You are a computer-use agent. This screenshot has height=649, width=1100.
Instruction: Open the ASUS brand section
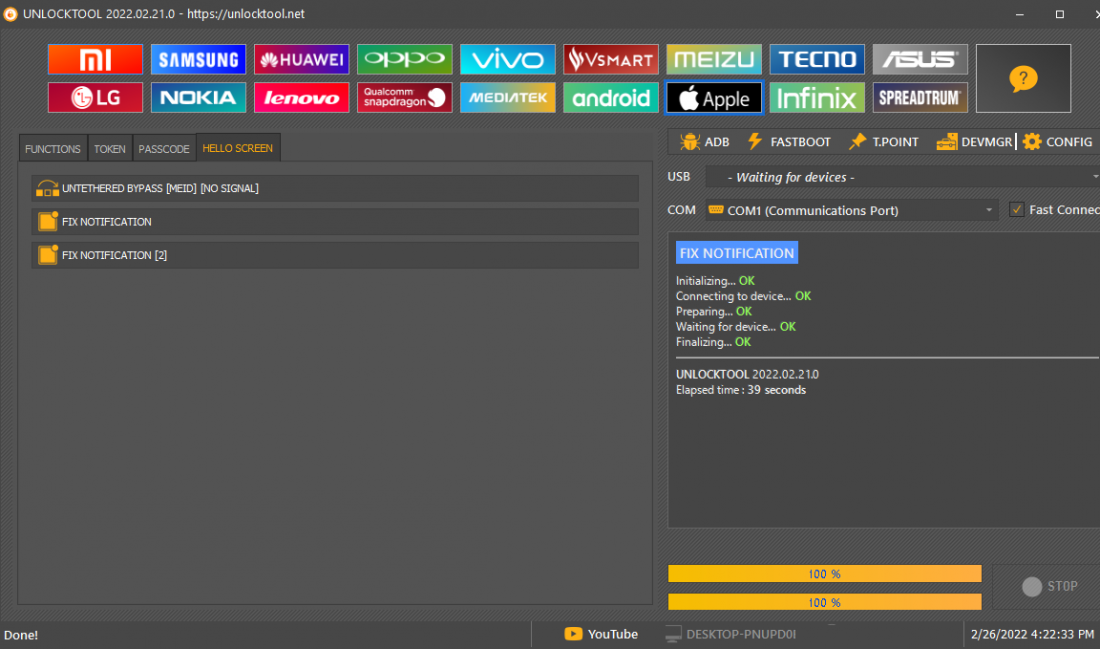pyautogui.click(x=920, y=60)
